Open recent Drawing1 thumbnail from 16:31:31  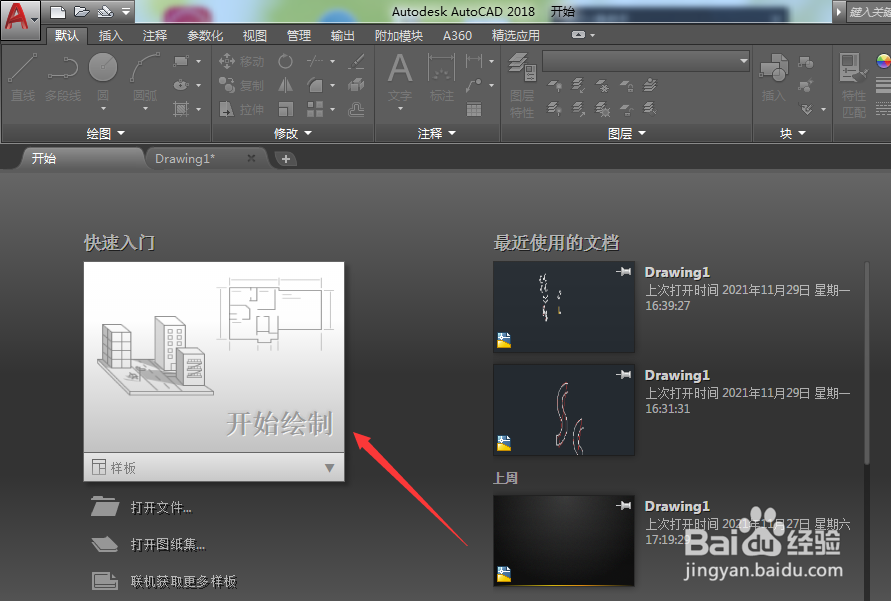[564, 410]
